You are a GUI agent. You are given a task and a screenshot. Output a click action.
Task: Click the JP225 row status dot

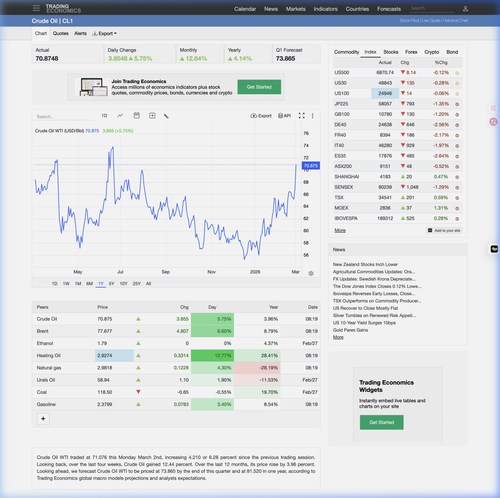tap(457, 104)
